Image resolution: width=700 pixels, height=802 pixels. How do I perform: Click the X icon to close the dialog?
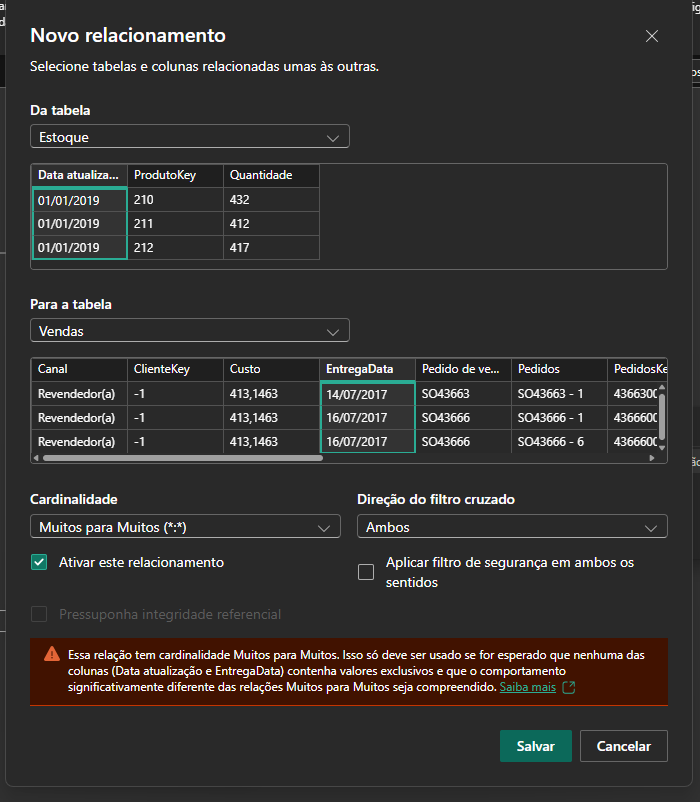click(652, 36)
